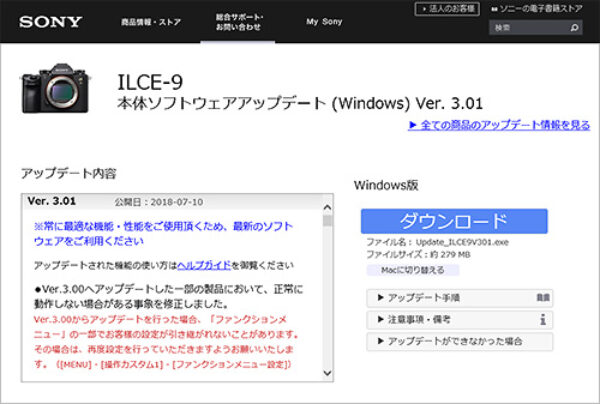Viewport: 600px width, 404px height.
Task: Click the 法人のお客様 button
Action: [x=447, y=9]
